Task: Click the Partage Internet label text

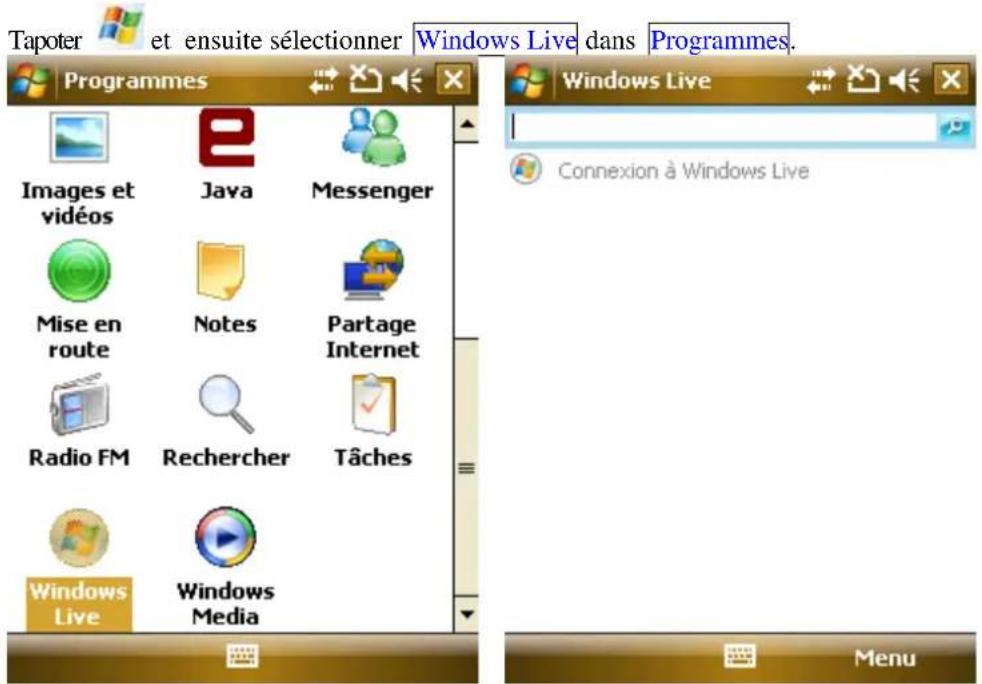Action: [x=373, y=337]
